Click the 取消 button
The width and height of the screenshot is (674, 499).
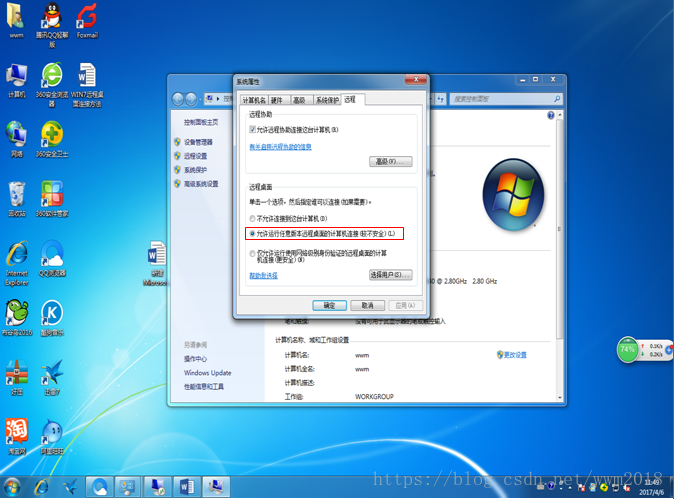click(x=368, y=305)
